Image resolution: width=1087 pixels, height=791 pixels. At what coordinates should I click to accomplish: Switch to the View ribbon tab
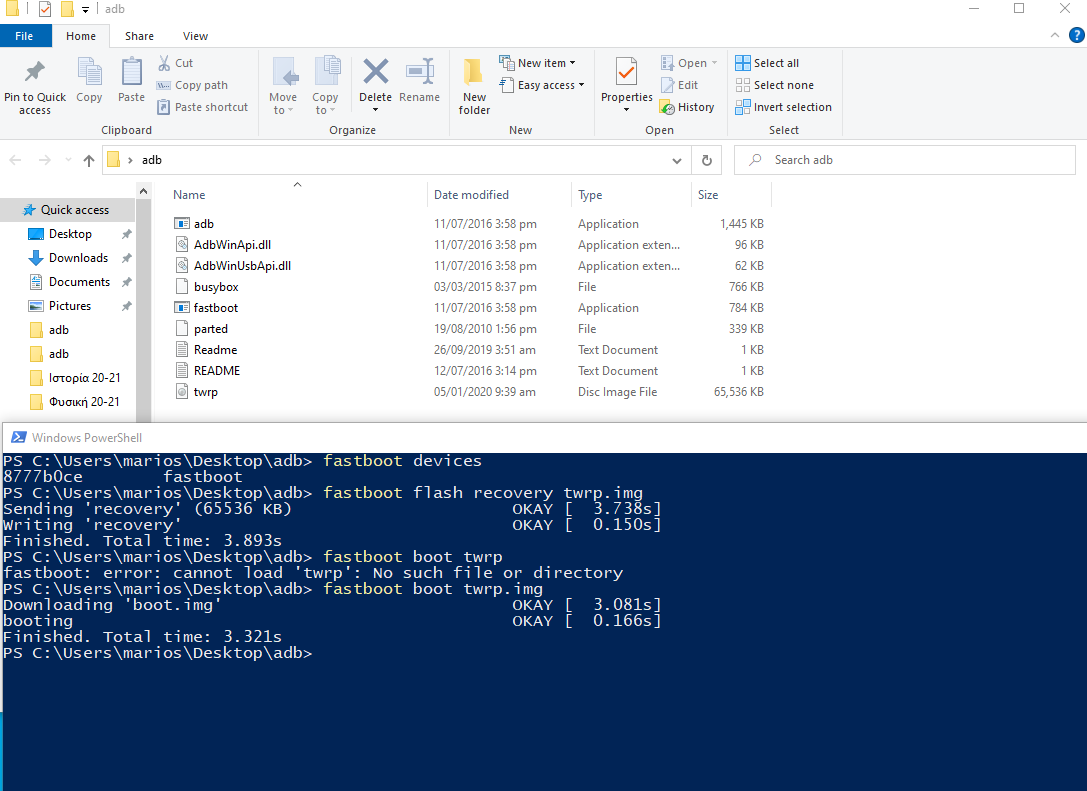(195, 36)
